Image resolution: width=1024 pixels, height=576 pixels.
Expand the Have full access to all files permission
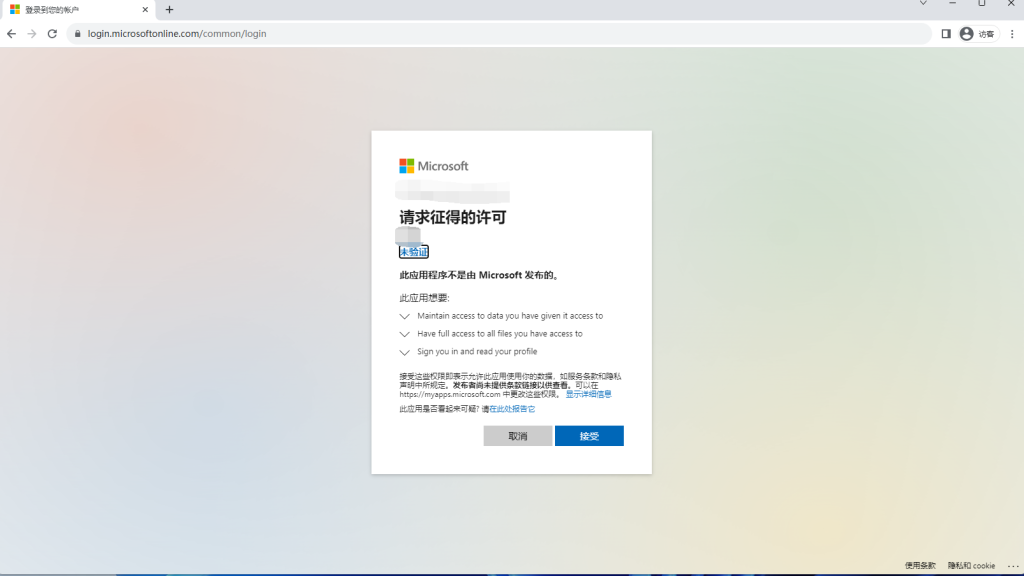405,334
